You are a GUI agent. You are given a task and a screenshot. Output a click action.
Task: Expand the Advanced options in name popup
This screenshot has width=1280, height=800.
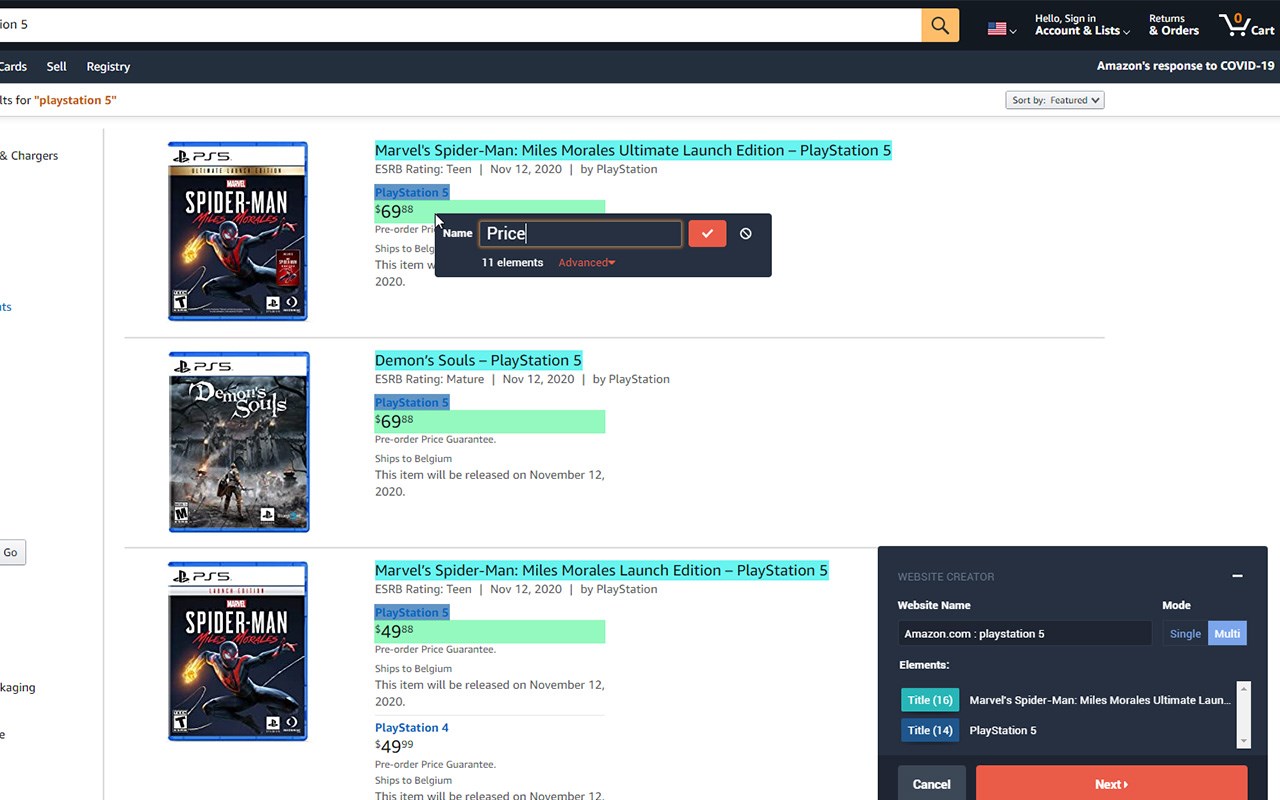587,263
